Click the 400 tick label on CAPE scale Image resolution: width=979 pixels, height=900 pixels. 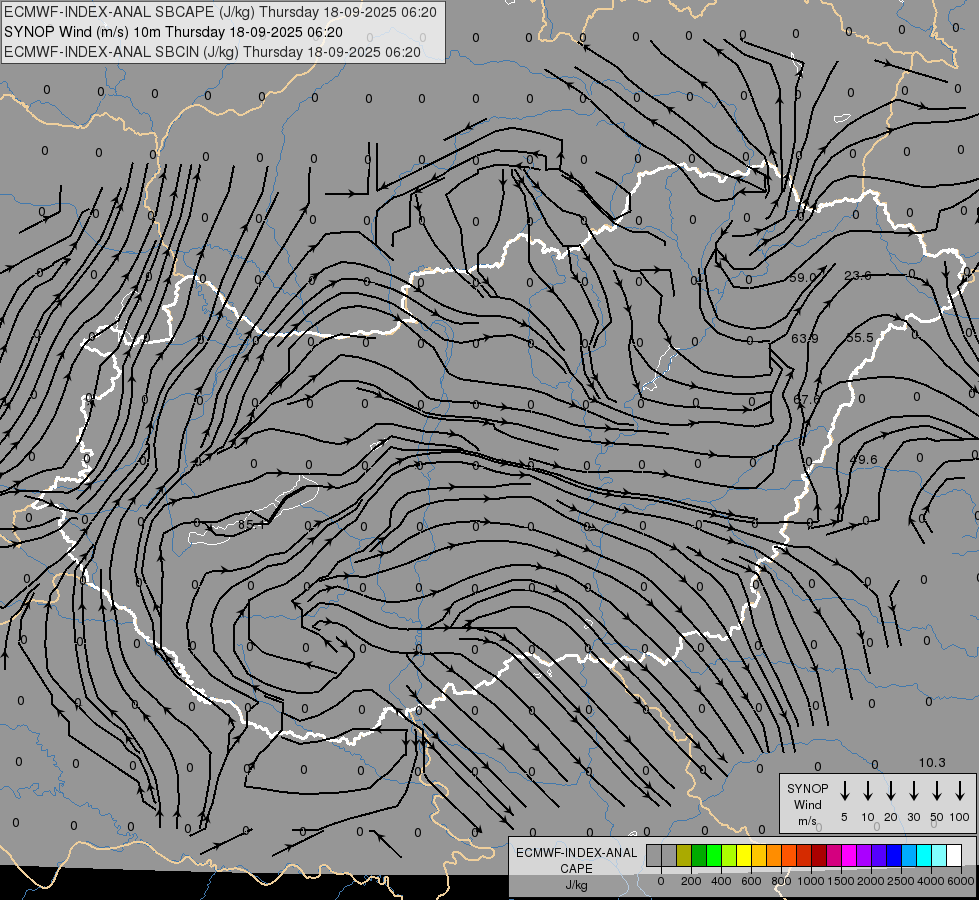click(x=721, y=881)
